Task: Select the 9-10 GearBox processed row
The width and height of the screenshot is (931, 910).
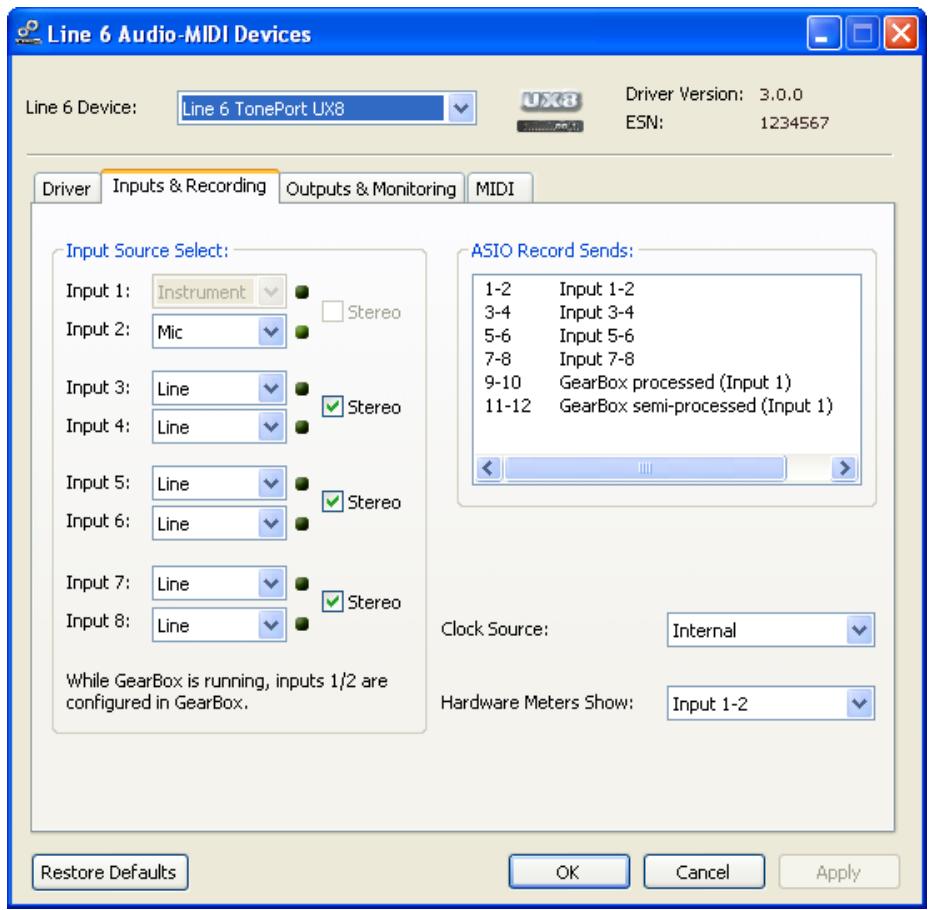Action: [666, 382]
